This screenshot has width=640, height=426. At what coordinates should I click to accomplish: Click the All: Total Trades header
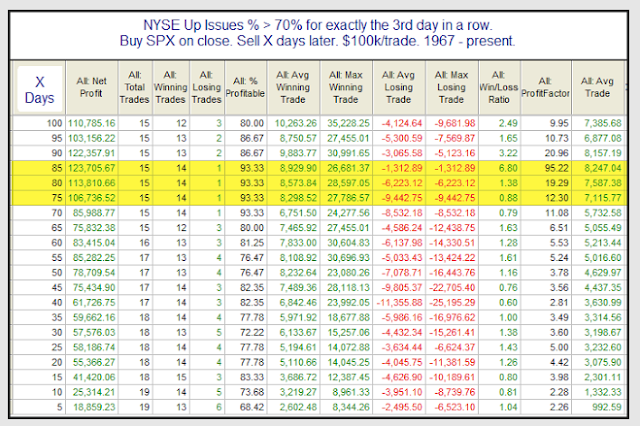pos(135,88)
